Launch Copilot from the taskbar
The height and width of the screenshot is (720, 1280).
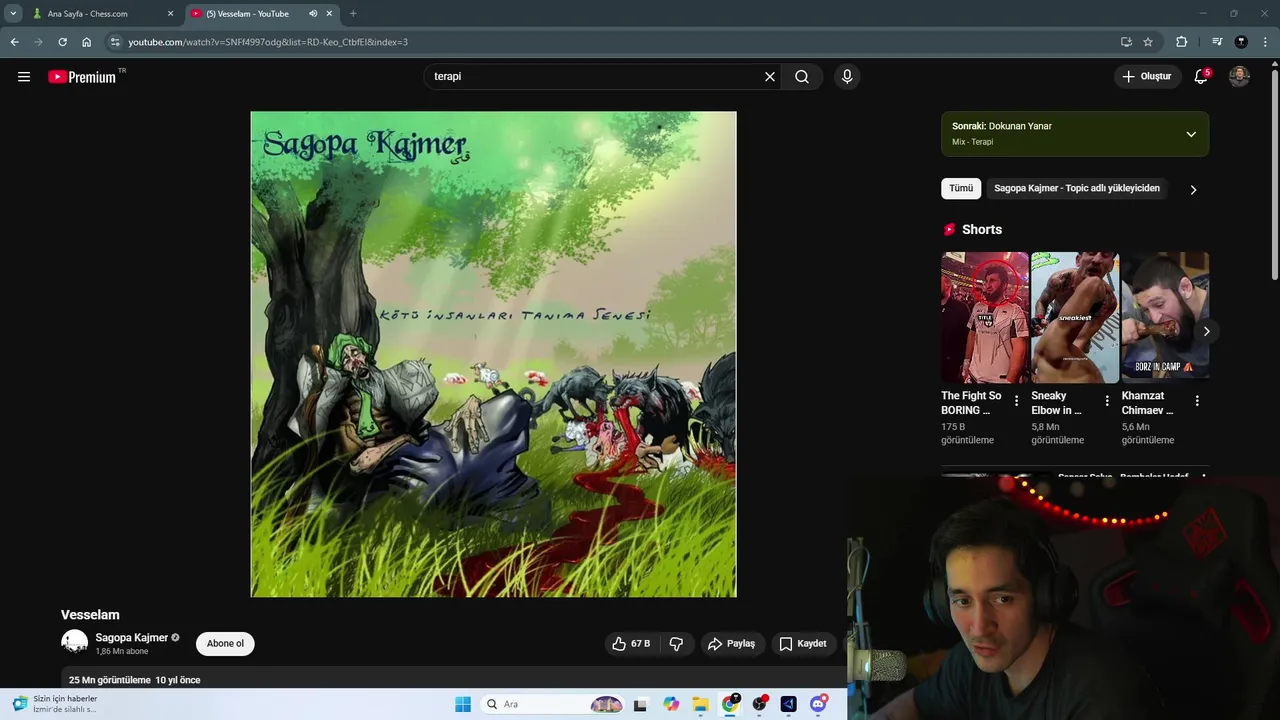coord(671,704)
